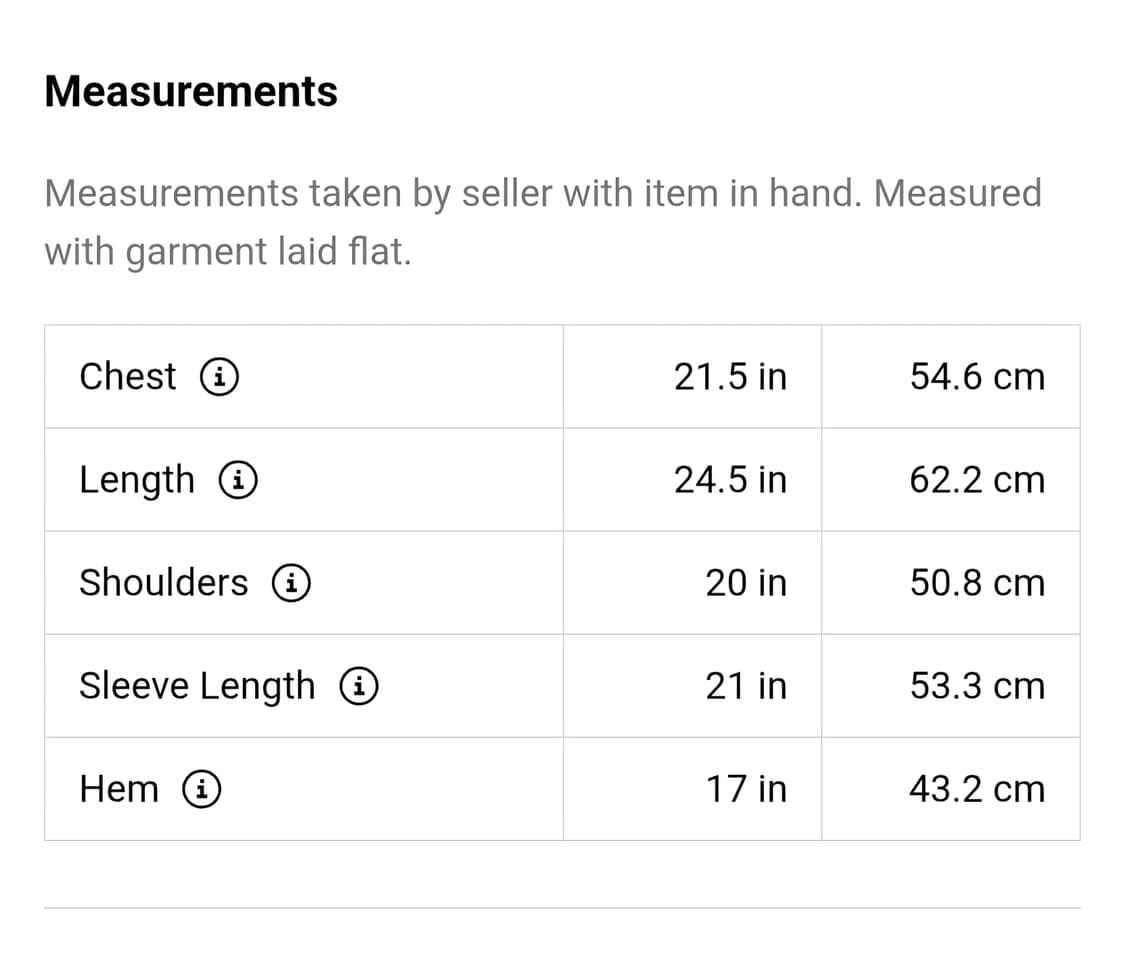Click the Measurements heading

coord(191,91)
